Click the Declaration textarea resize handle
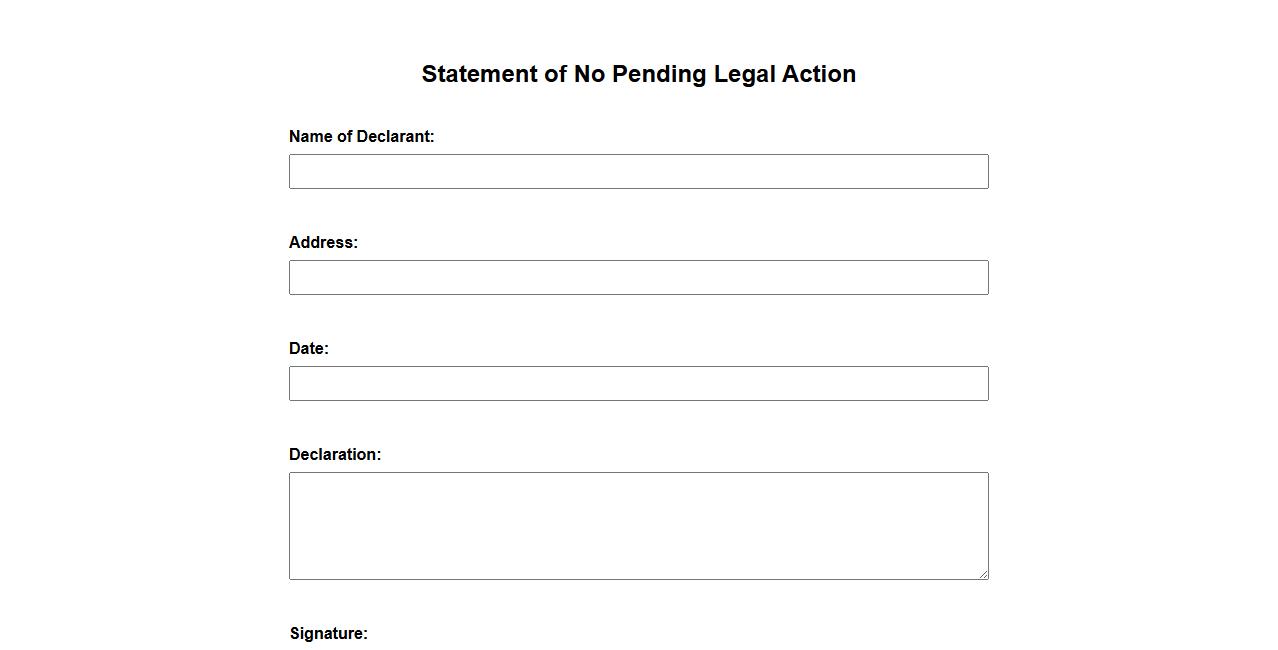Image resolution: width=1278 pixels, height=650 pixels. pyautogui.click(x=983, y=574)
